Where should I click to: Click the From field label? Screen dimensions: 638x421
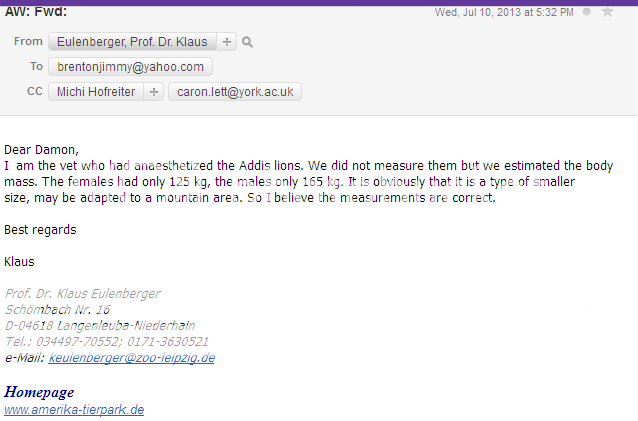29,42
